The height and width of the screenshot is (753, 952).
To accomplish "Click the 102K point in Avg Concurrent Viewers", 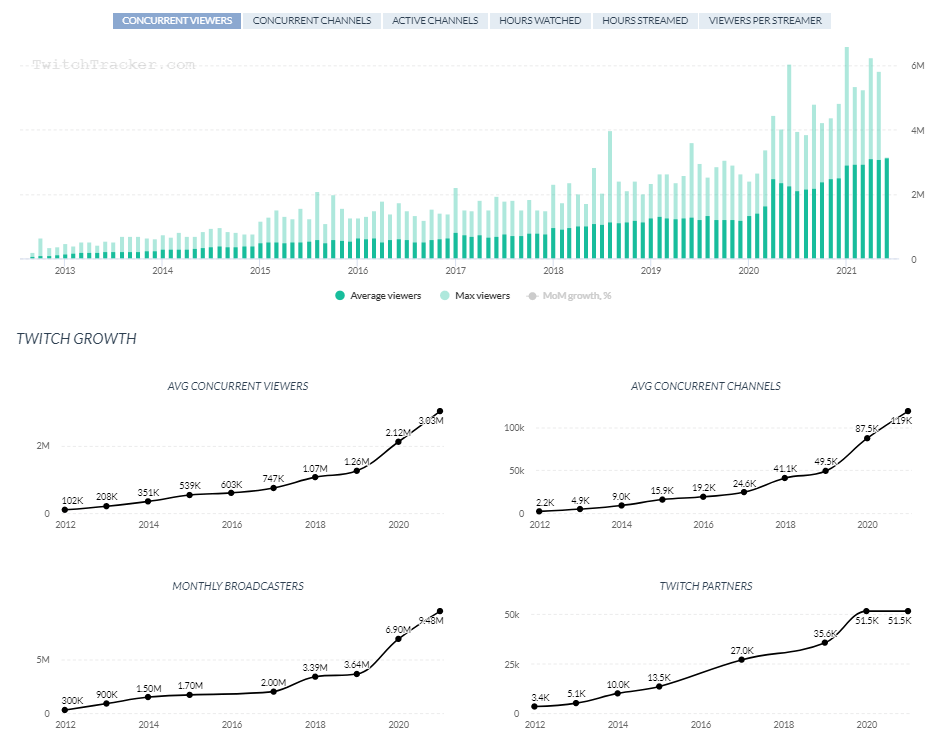I will pyautogui.click(x=65, y=510).
